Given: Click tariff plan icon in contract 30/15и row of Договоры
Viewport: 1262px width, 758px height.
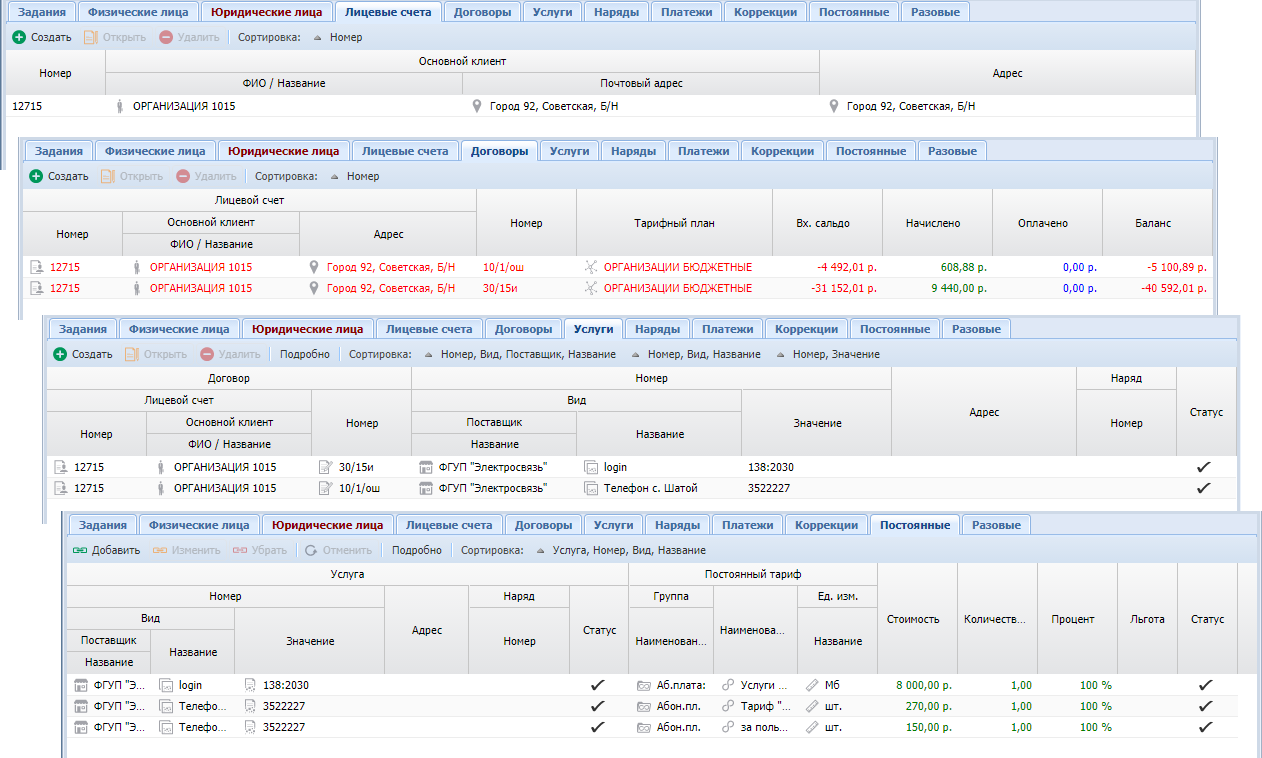Looking at the screenshot, I should tap(591, 288).
